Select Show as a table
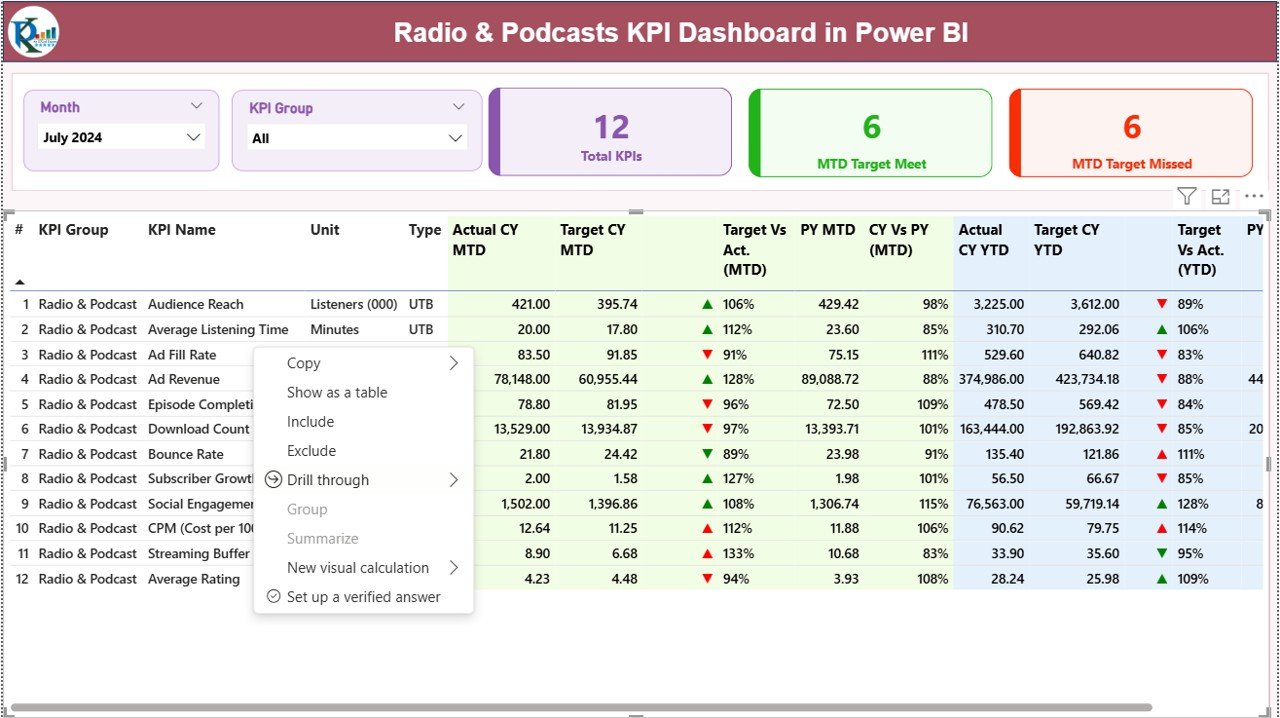The width and height of the screenshot is (1280, 718). click(337, 392)
